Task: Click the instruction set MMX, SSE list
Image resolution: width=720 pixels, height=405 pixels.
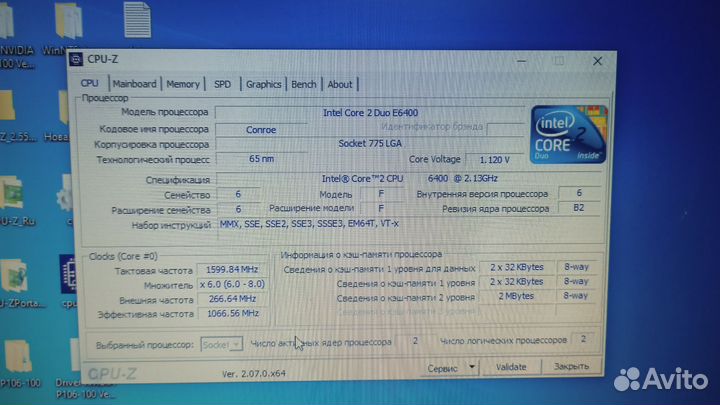Action: (309, 224)
